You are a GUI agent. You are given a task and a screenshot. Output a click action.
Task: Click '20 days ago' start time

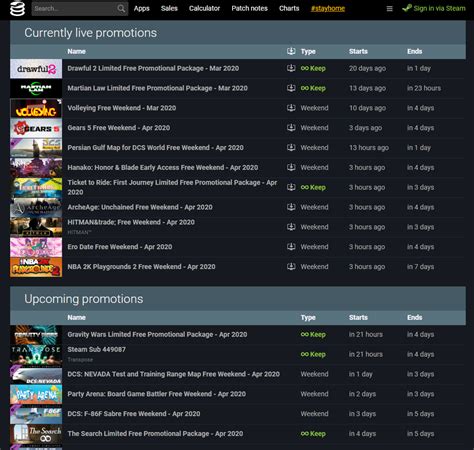367,68
